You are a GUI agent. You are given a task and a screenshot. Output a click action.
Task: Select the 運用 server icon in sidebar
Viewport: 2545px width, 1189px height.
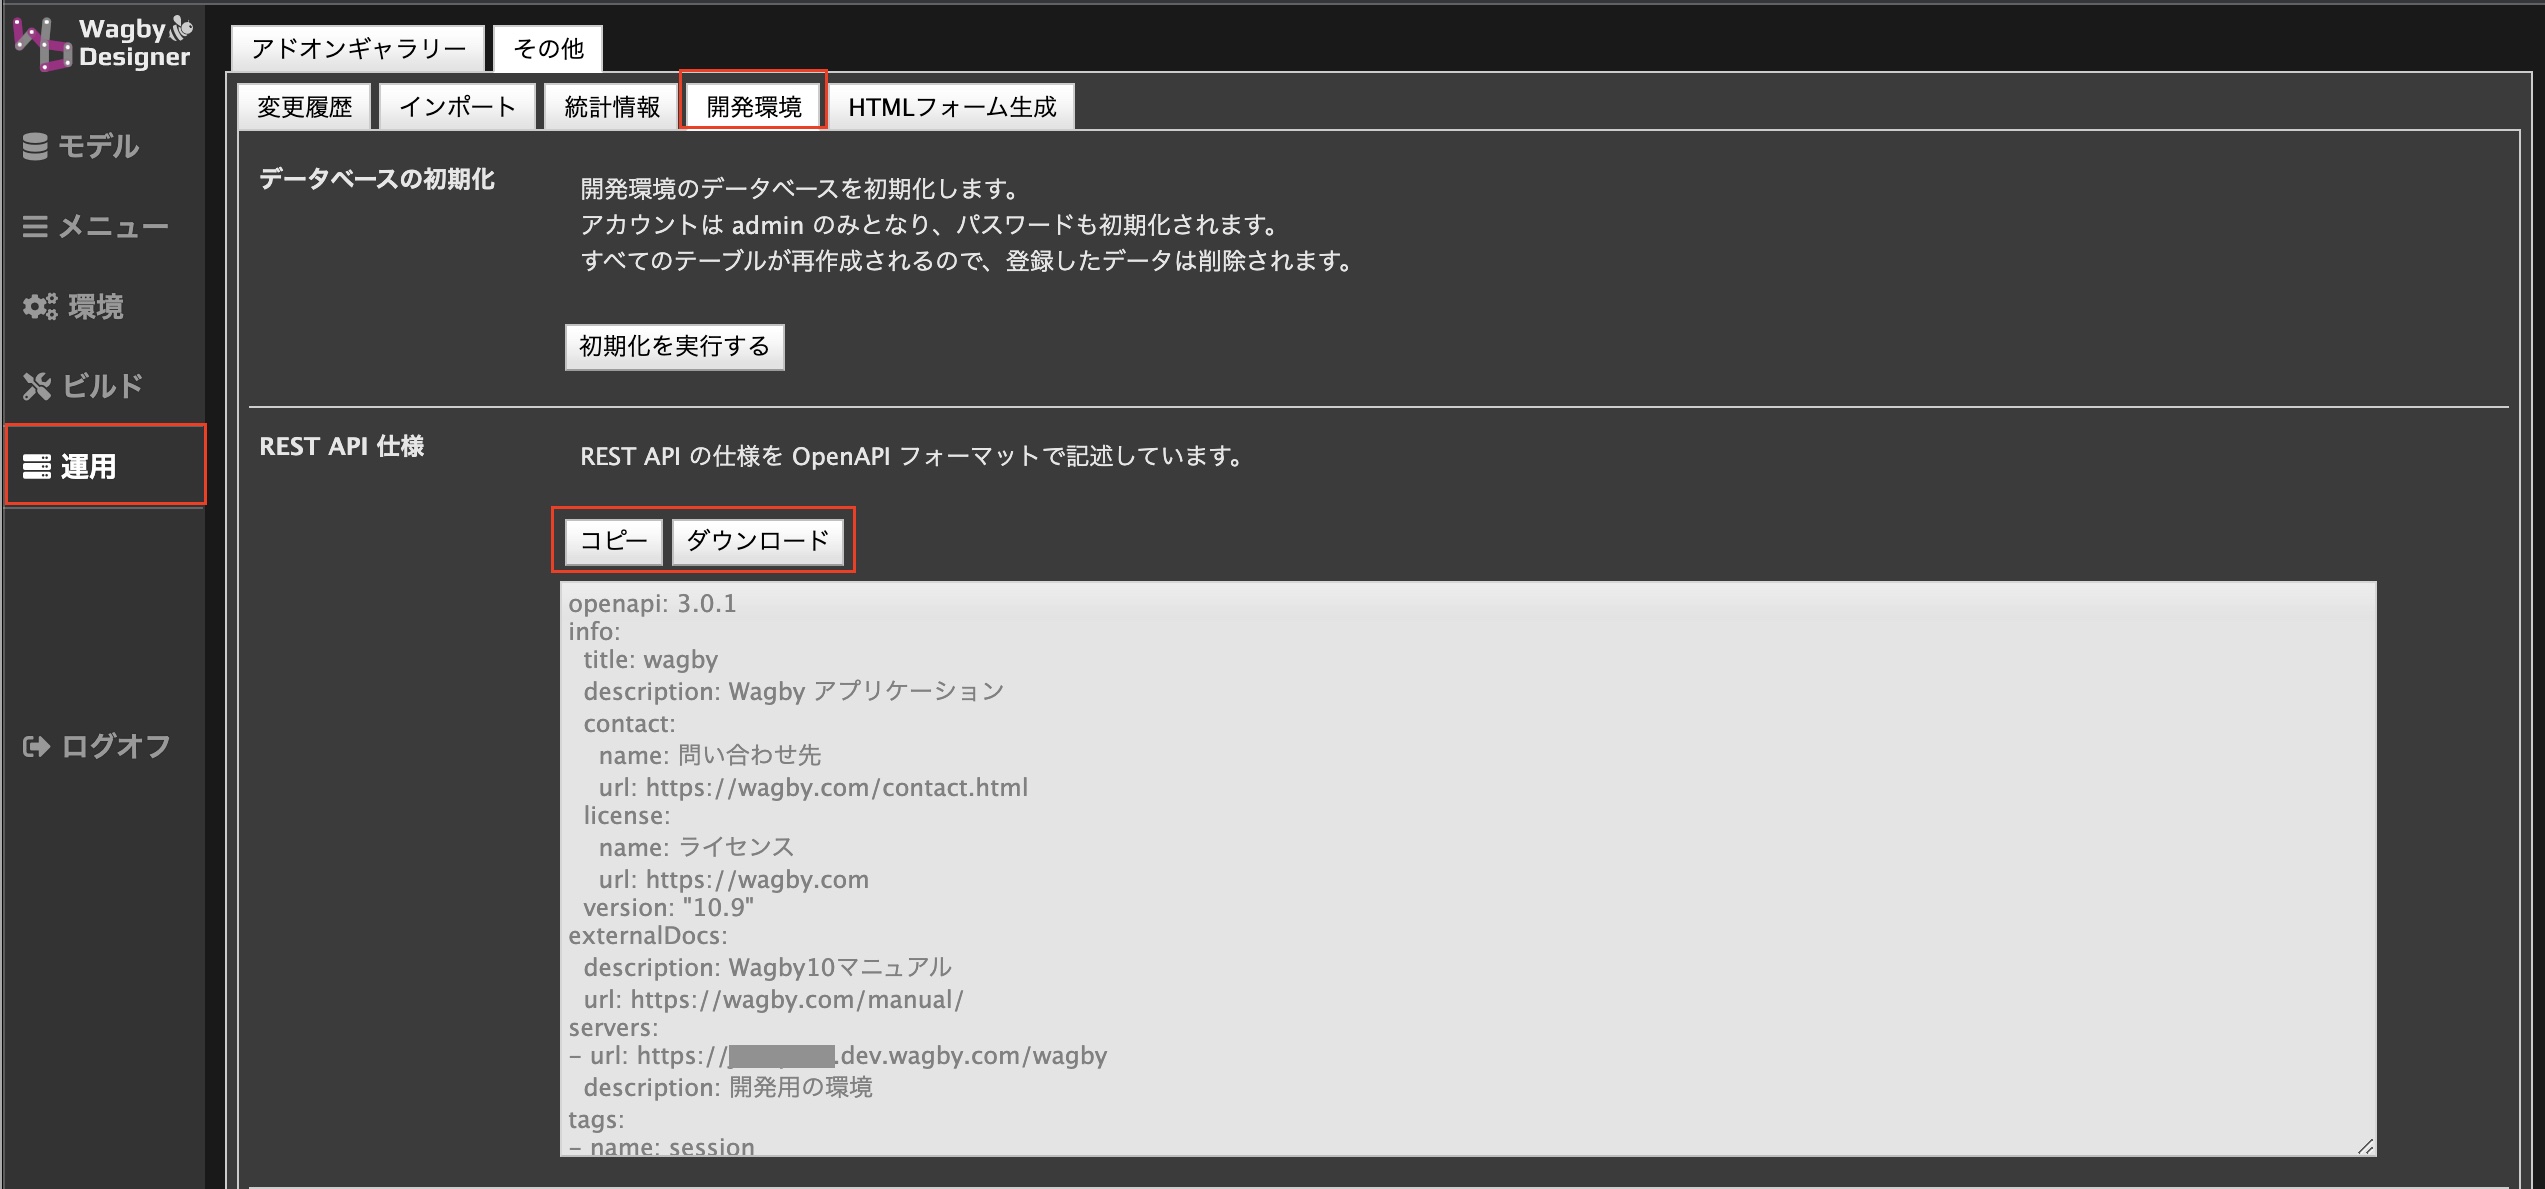(40, 464)
